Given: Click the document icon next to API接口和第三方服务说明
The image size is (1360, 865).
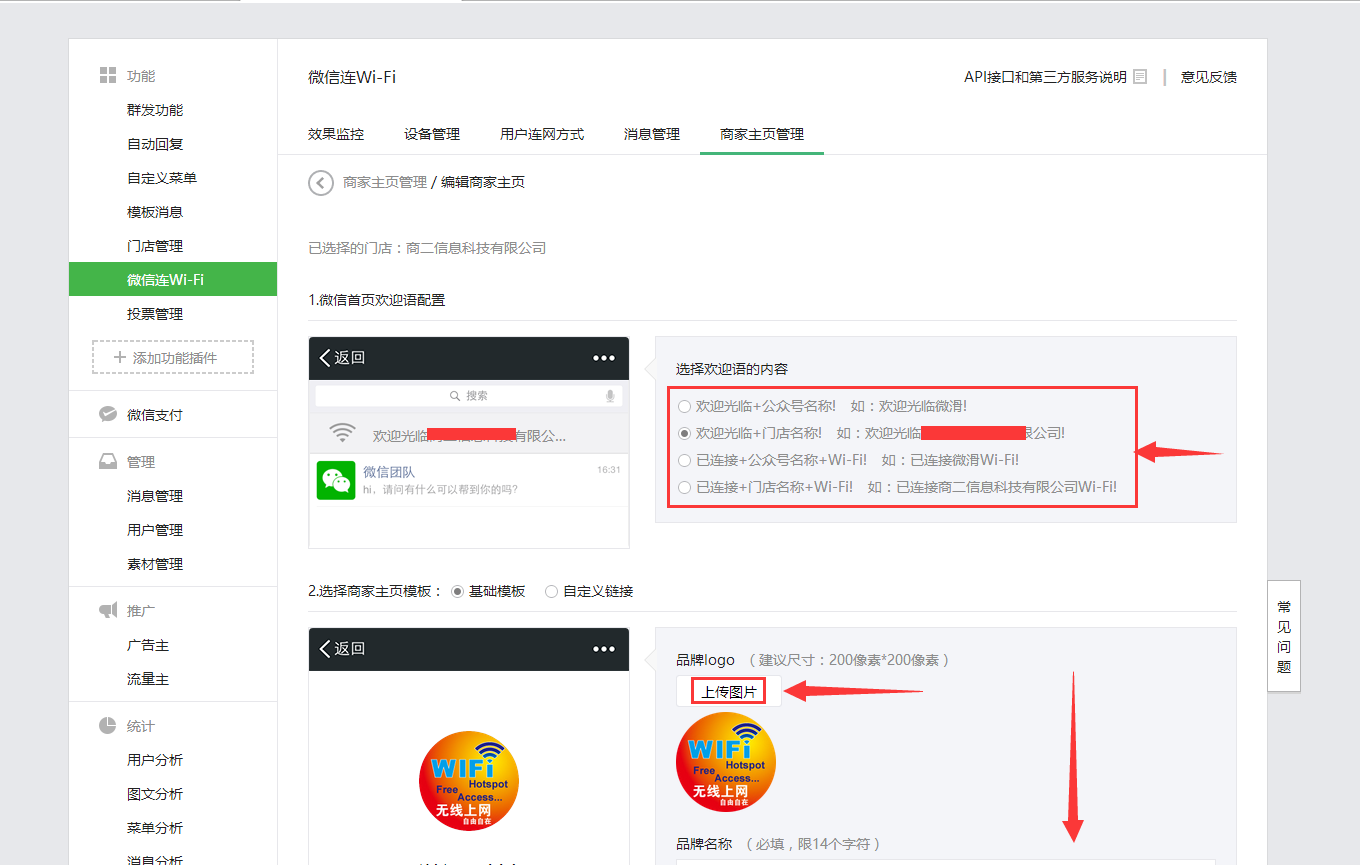Looking at the screenshot, I should tap(1140, 77).
